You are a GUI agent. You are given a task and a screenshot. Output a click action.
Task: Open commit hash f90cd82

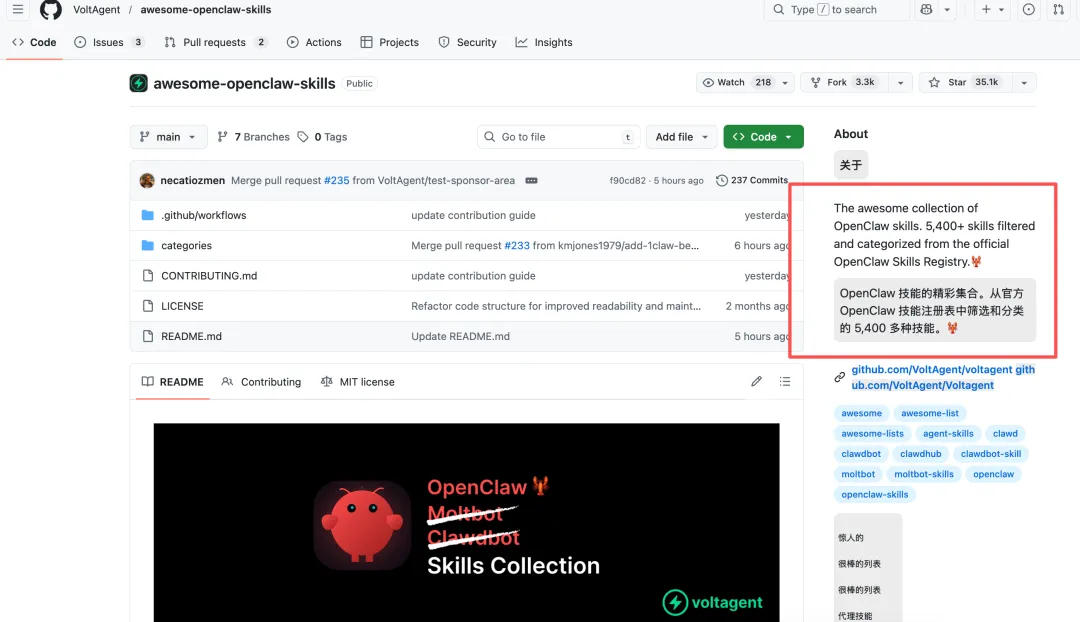627,180
